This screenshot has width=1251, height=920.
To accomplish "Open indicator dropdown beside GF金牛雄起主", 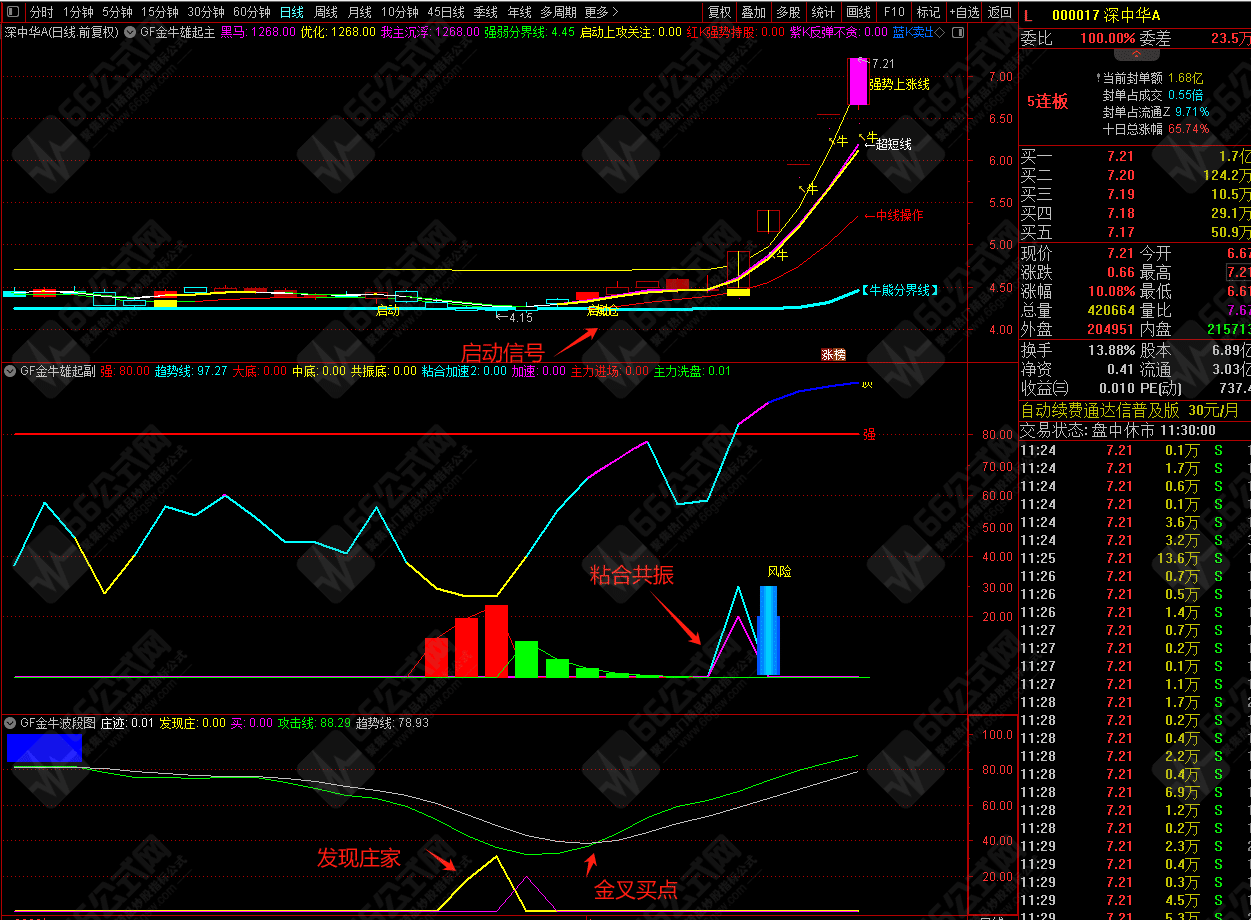I will (130, 32).
